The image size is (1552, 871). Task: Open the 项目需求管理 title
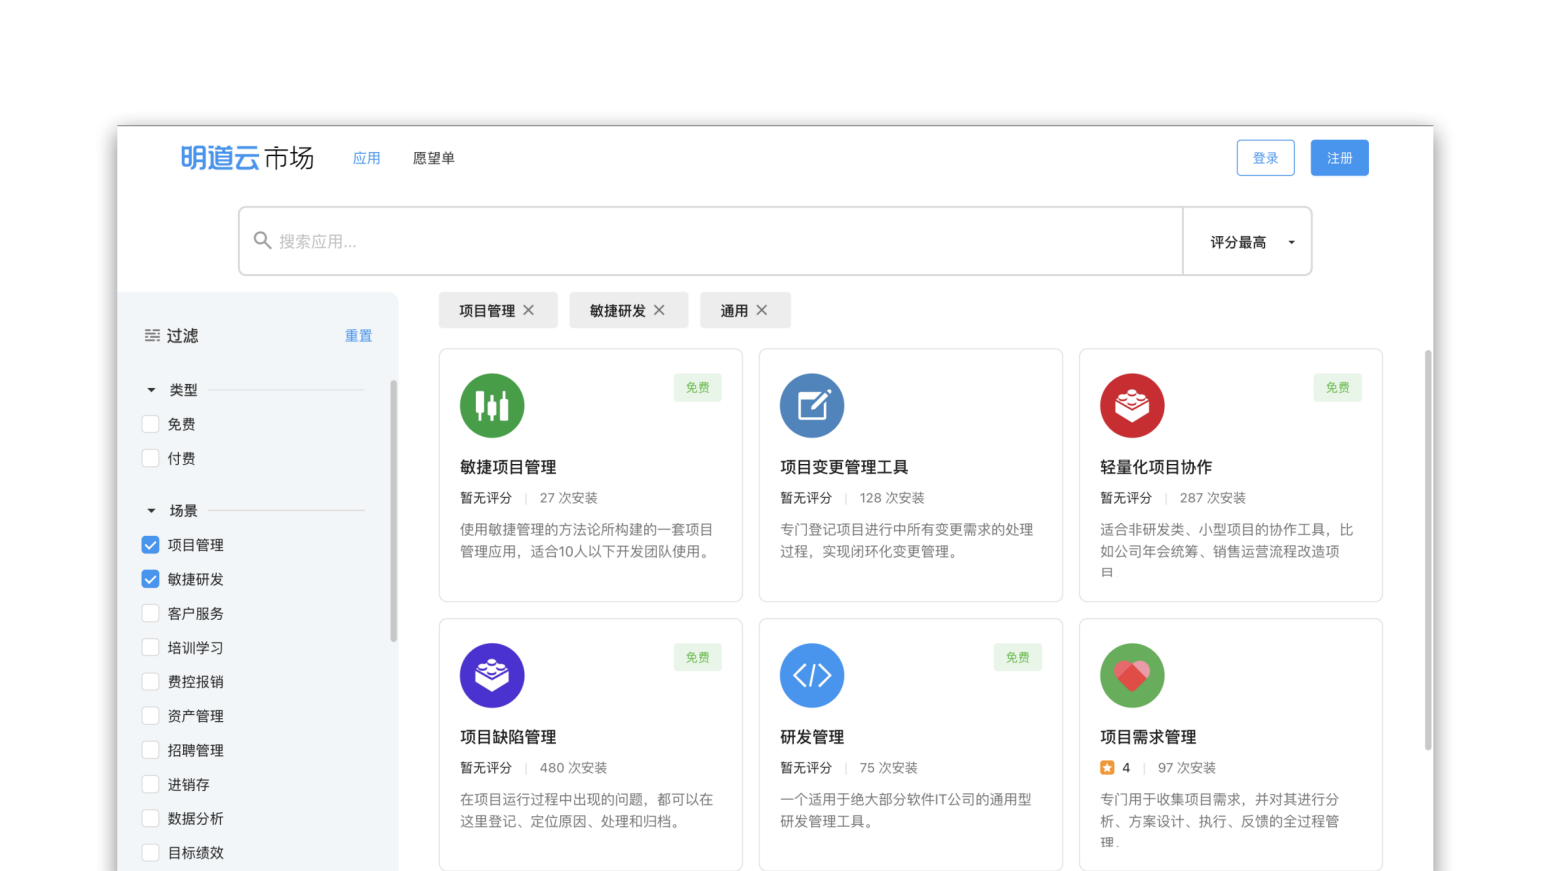(1148, 737)
